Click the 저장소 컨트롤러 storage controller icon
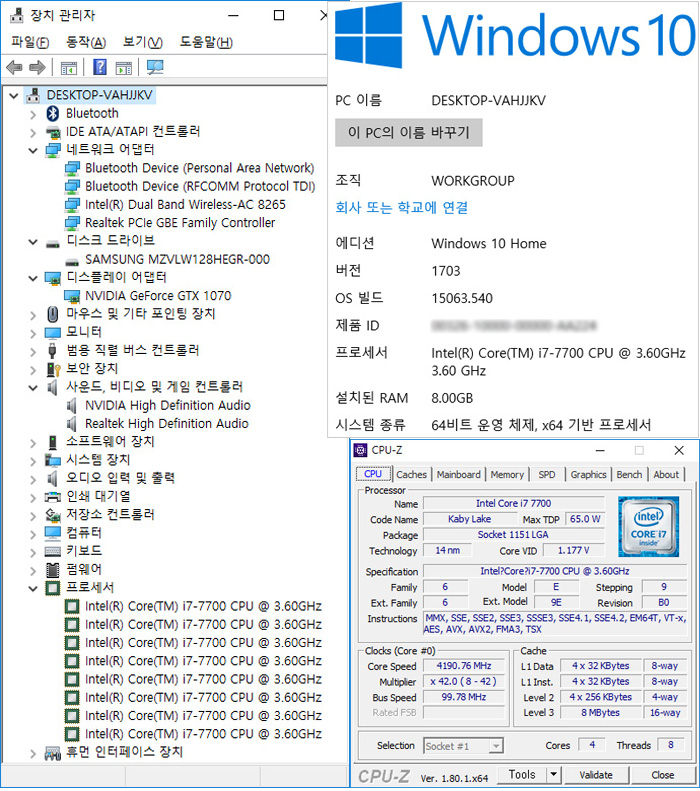This screenshot has width=700, height=791. click(52, 515)
